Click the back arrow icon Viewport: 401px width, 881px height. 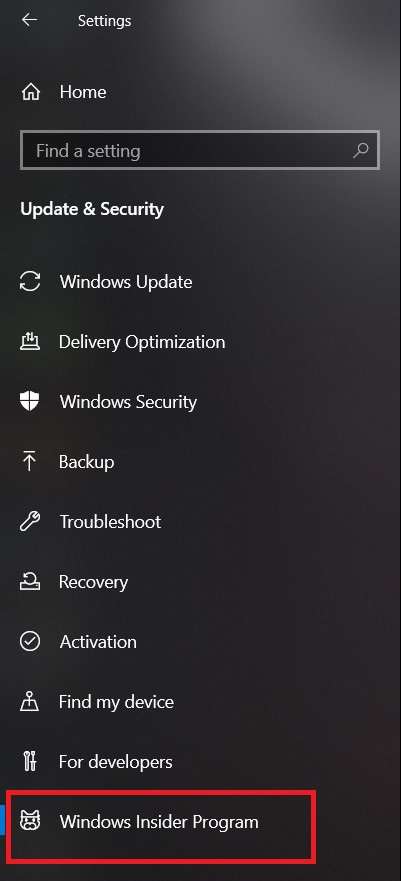[x=29, y=20]
